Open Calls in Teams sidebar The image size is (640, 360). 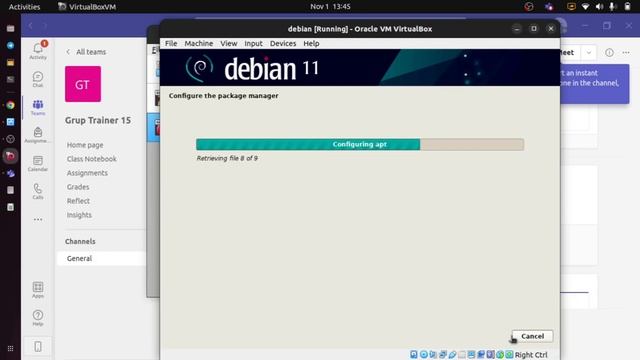(x=38, y=191)
